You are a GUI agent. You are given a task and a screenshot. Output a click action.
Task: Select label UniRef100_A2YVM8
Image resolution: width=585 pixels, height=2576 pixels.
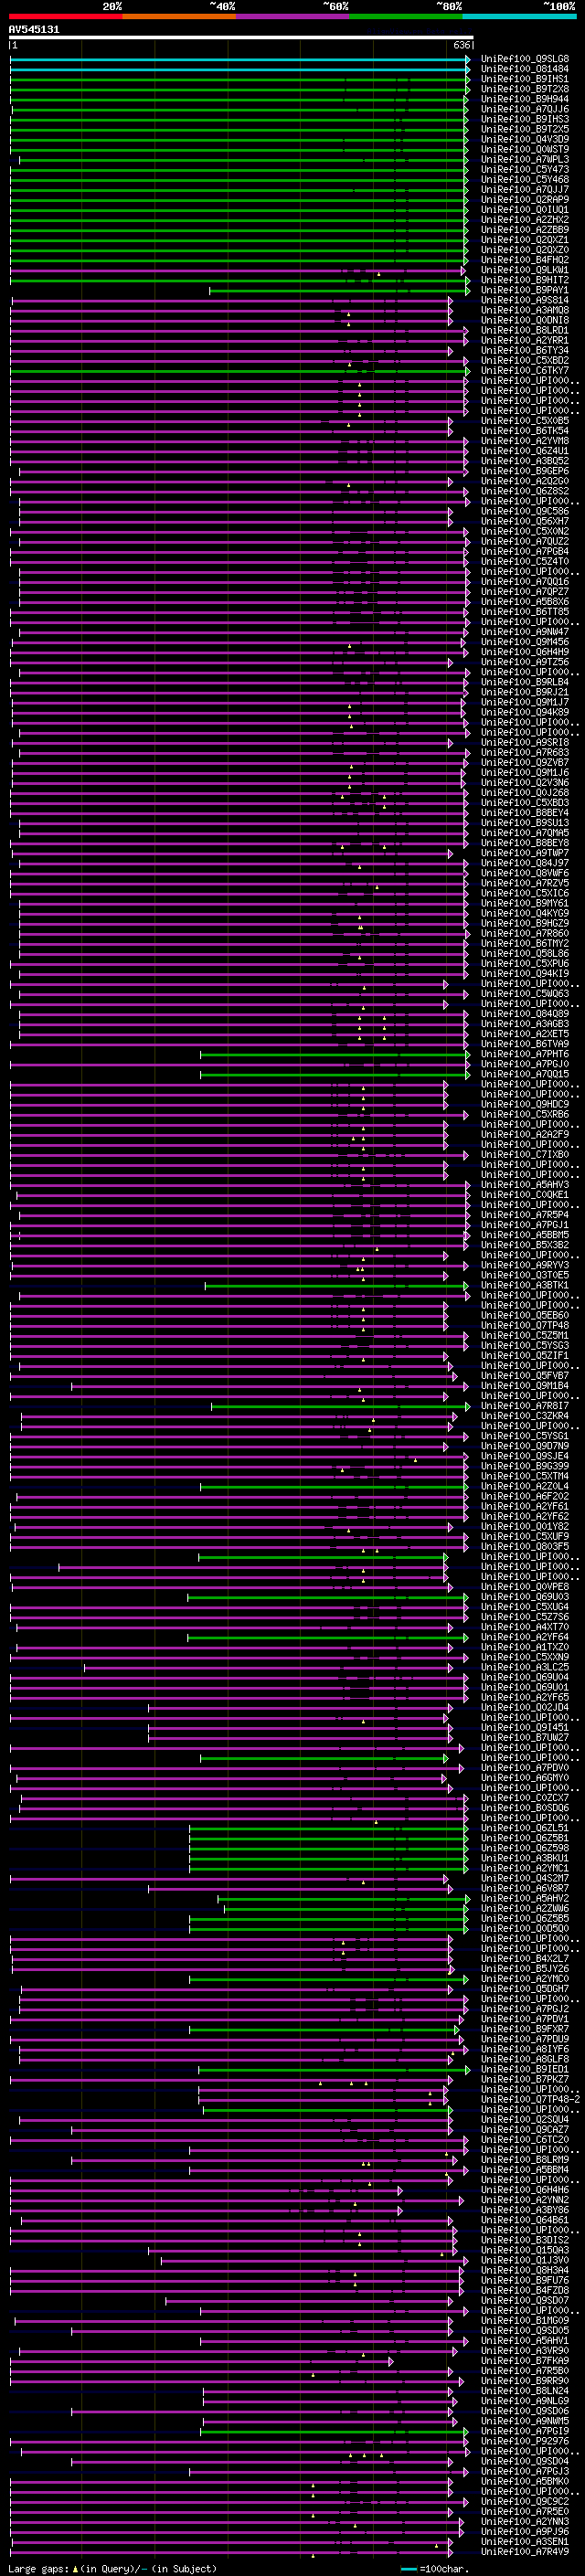tap(525, 441)
